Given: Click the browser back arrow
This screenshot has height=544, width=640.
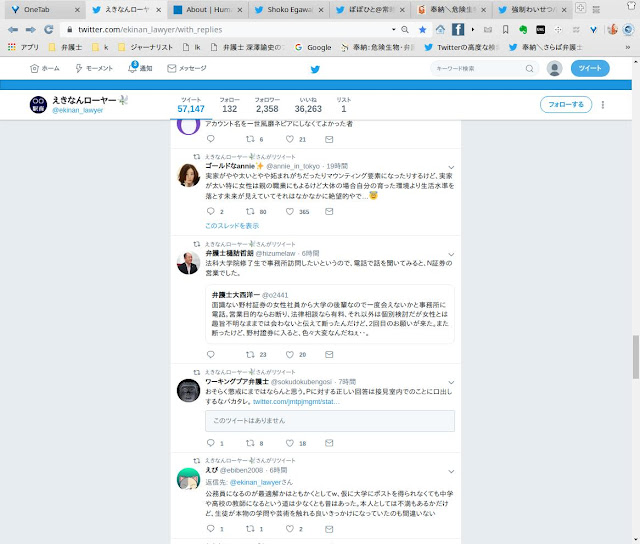Looking at the screenshot, I should [x=13, y=29].
